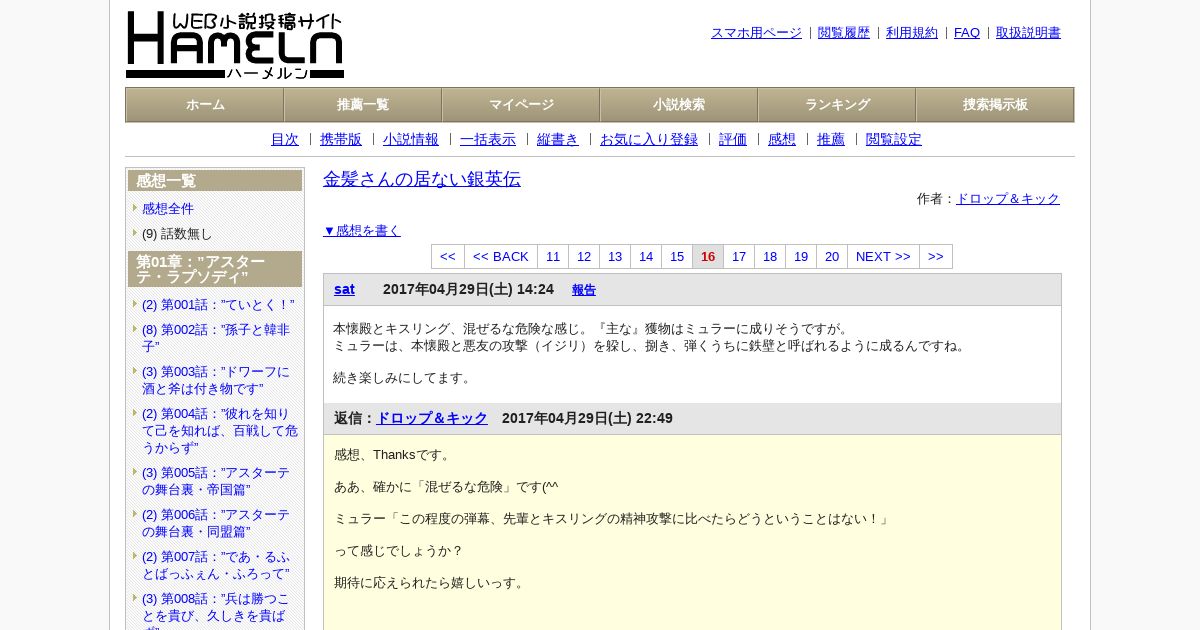Open 推薦 recommend link in submenu
The width and height of the screenshot is (1200, 630).
pyautogui.click(x=831, y=140)
